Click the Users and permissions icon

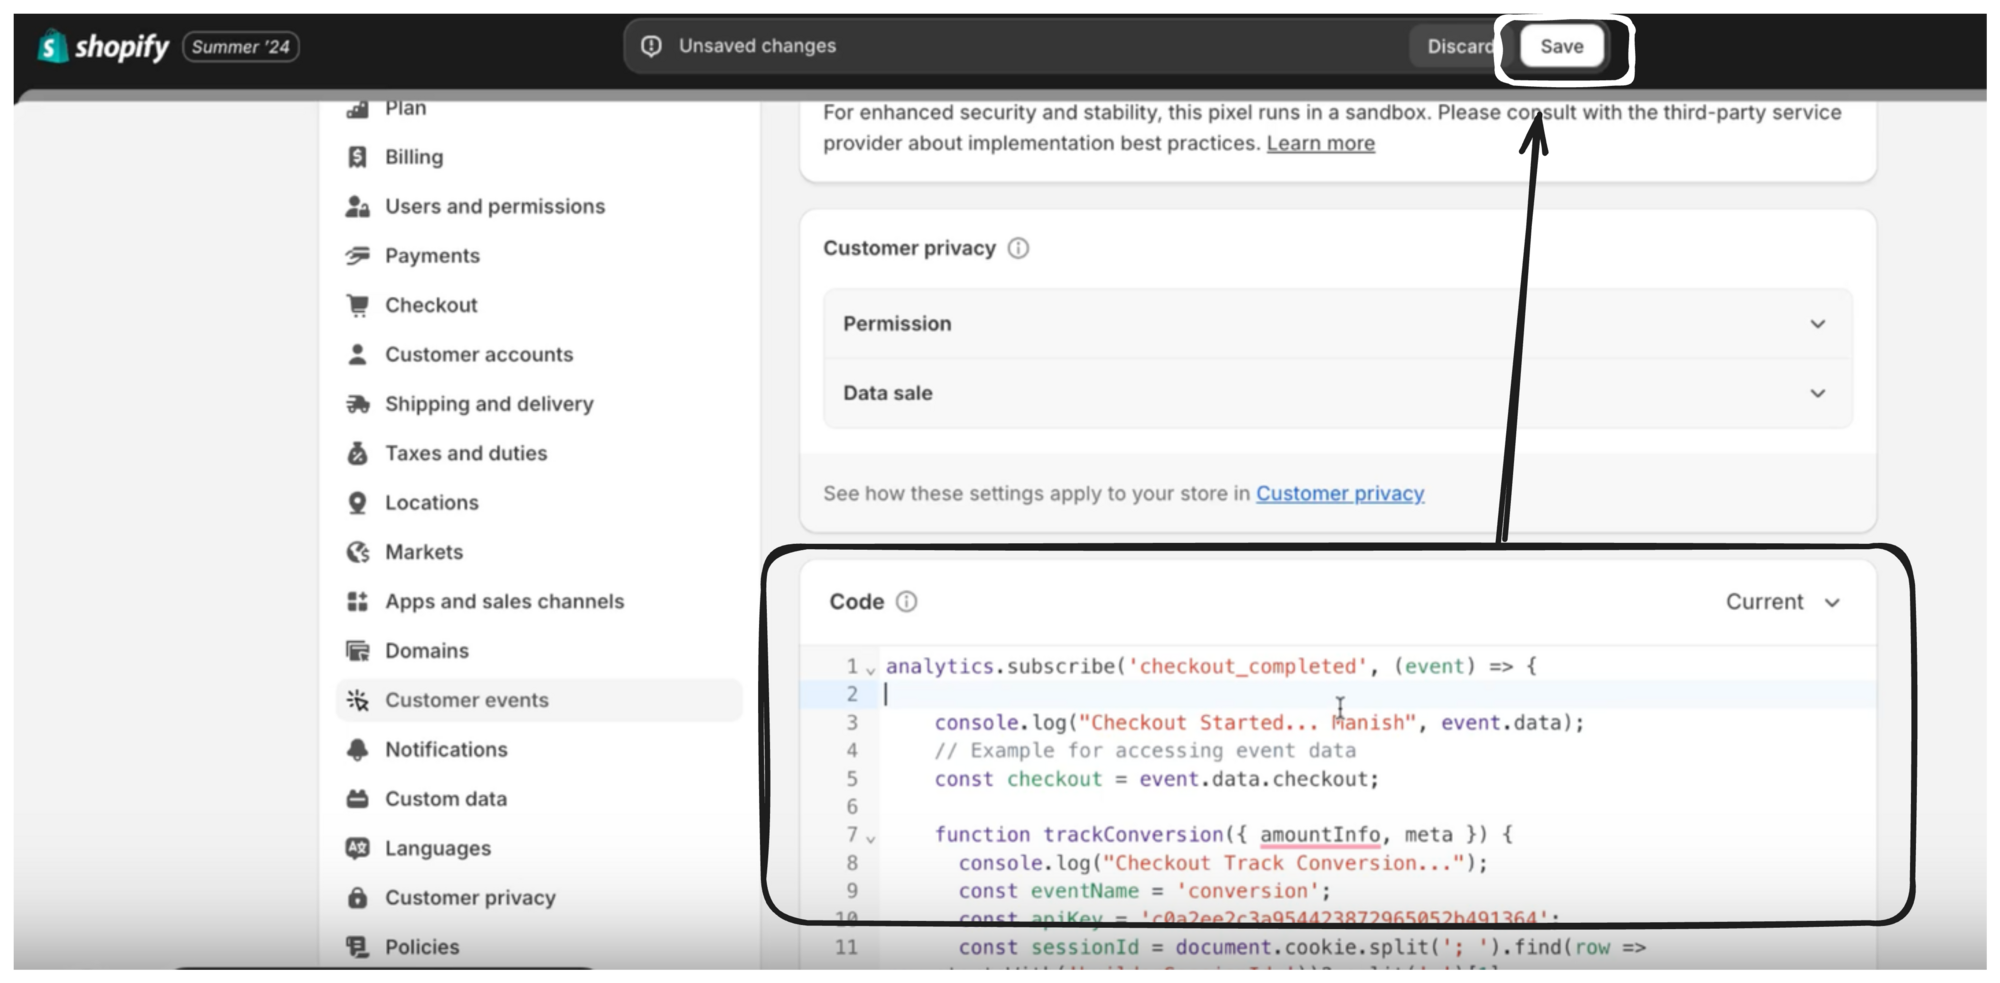[357, 206]
